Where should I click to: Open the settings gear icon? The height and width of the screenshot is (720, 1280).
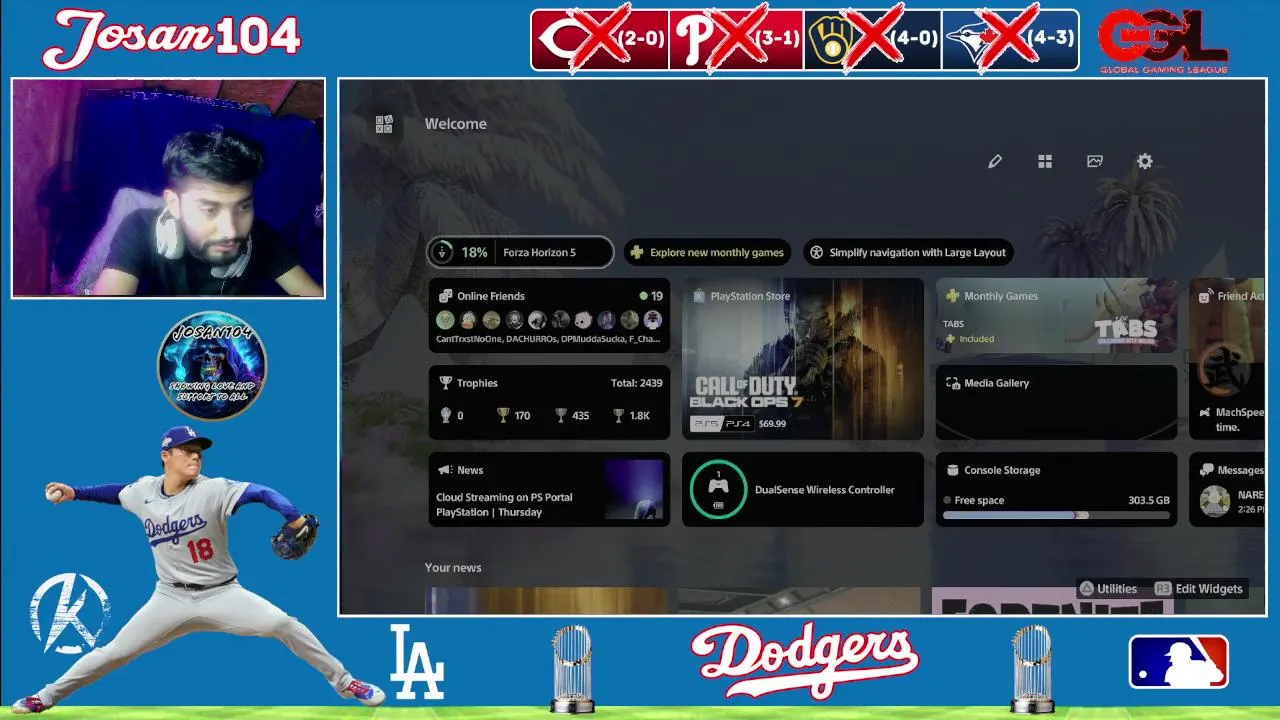pos(1145,161)
